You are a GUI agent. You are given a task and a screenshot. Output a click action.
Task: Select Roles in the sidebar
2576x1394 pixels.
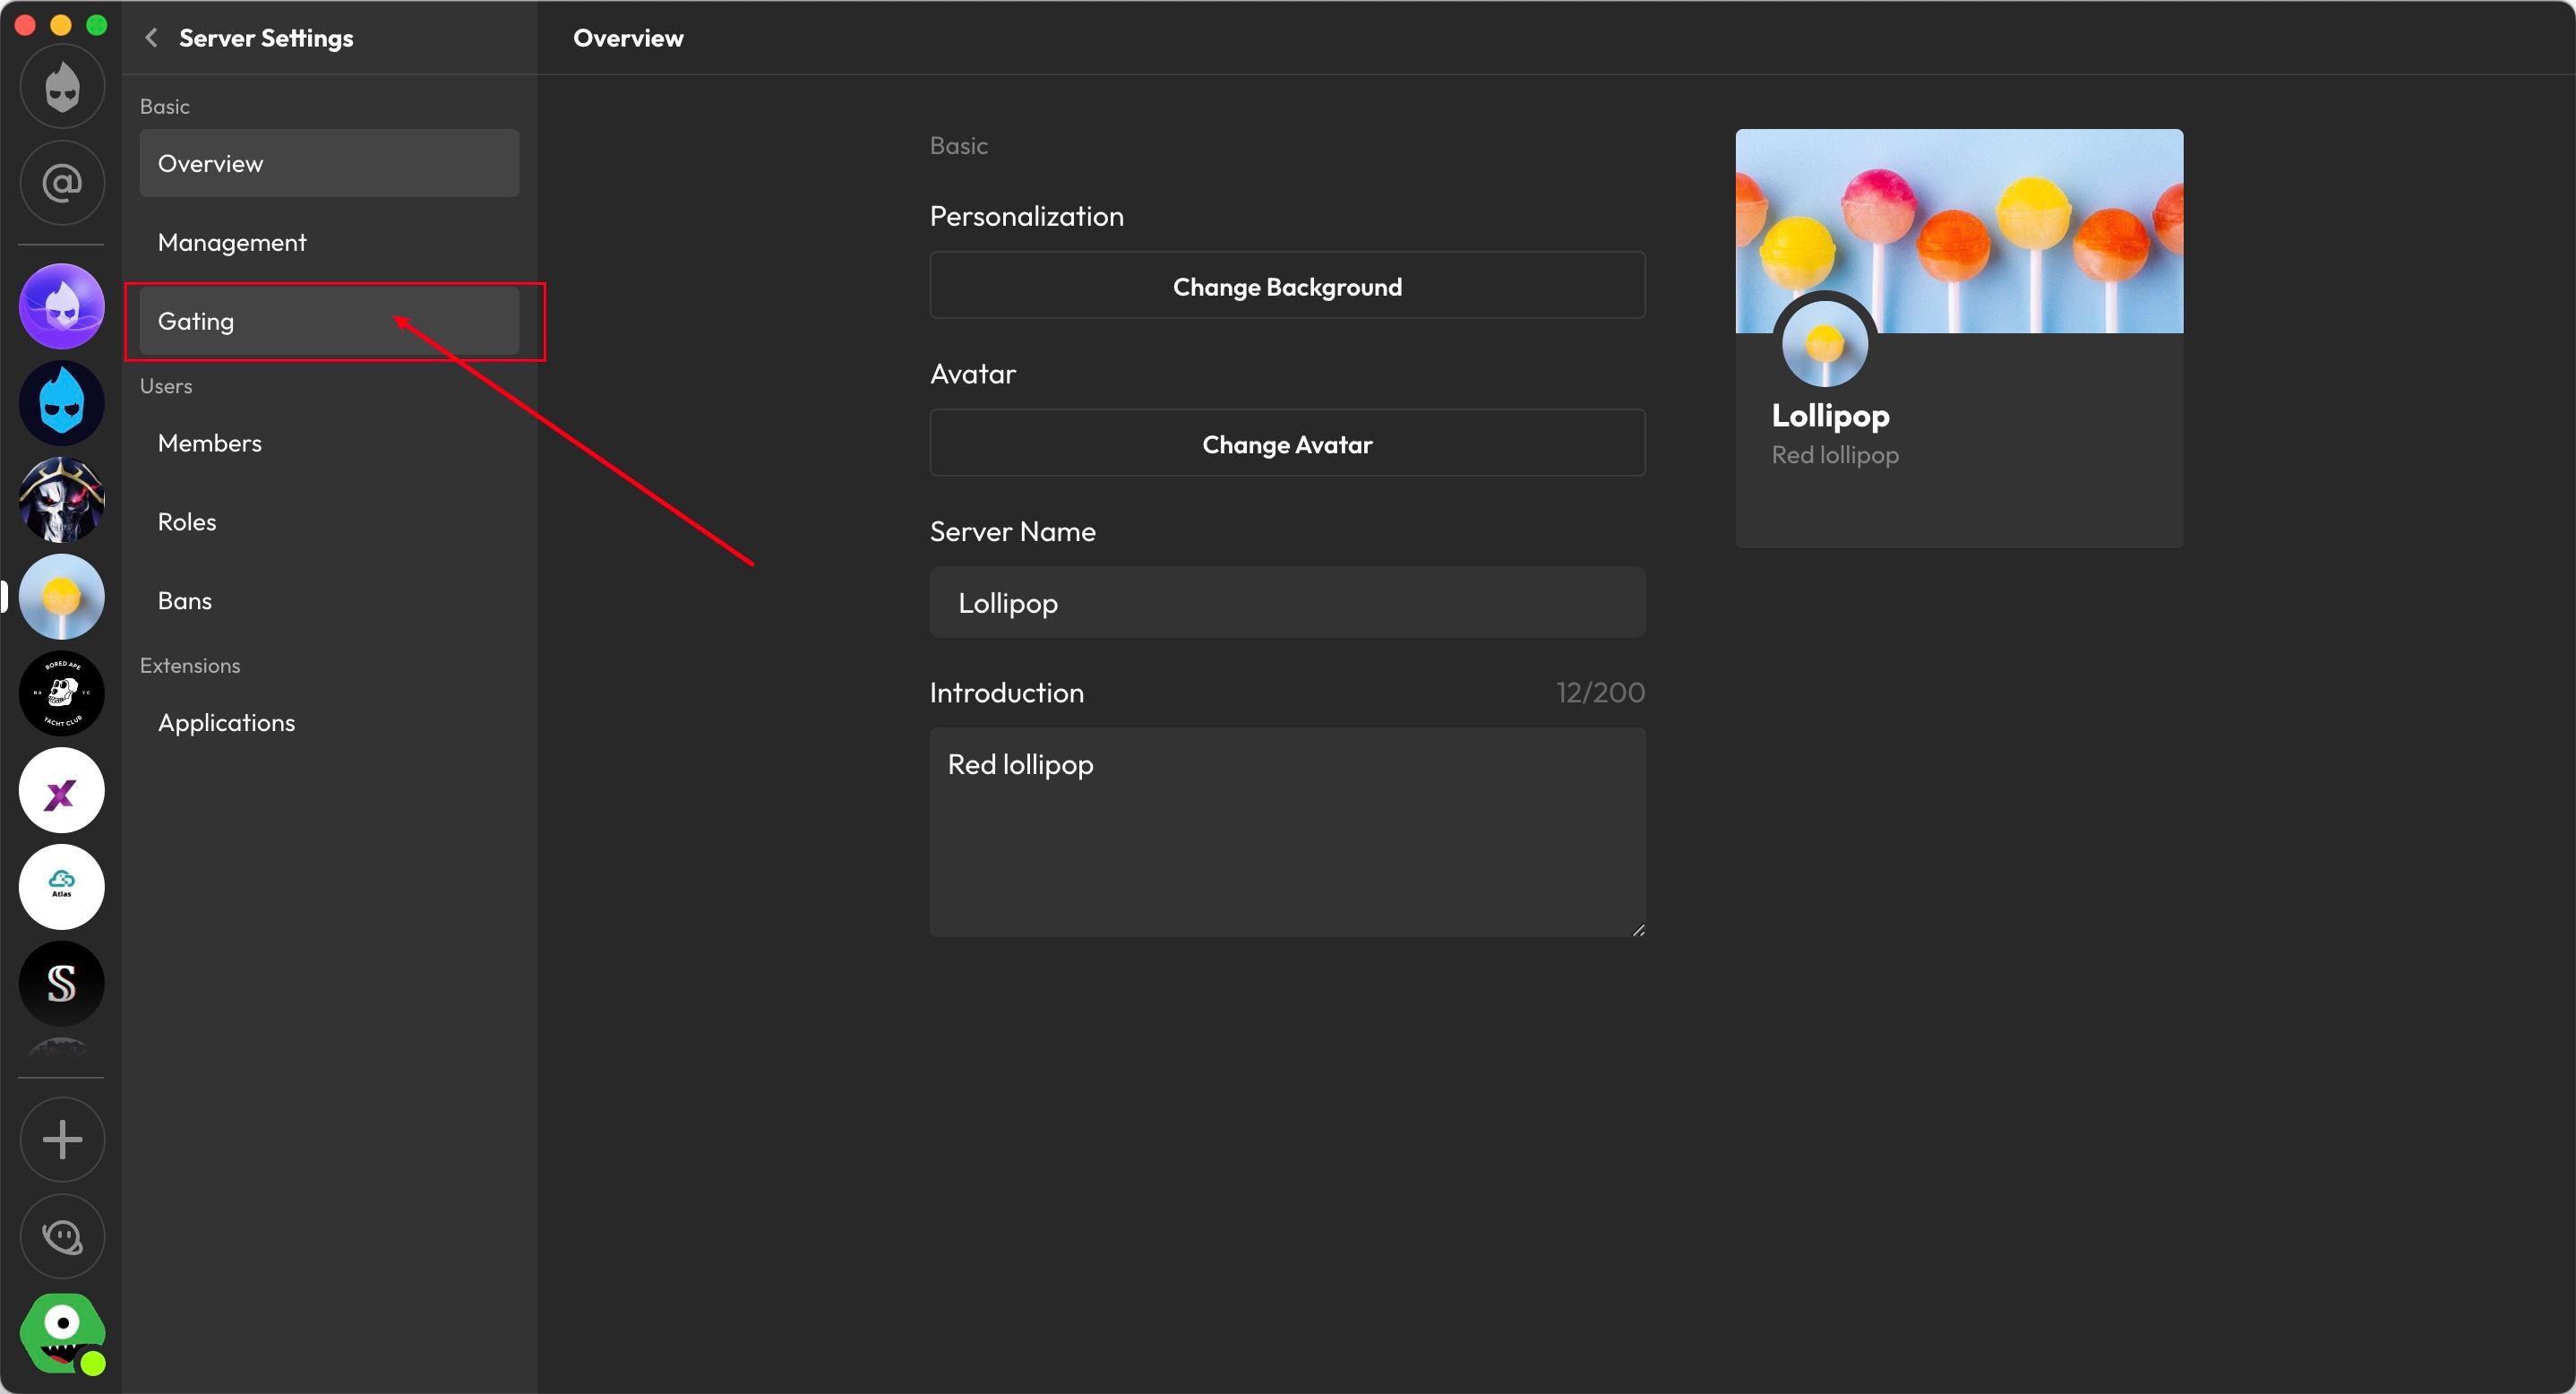[x=329, y=522]
